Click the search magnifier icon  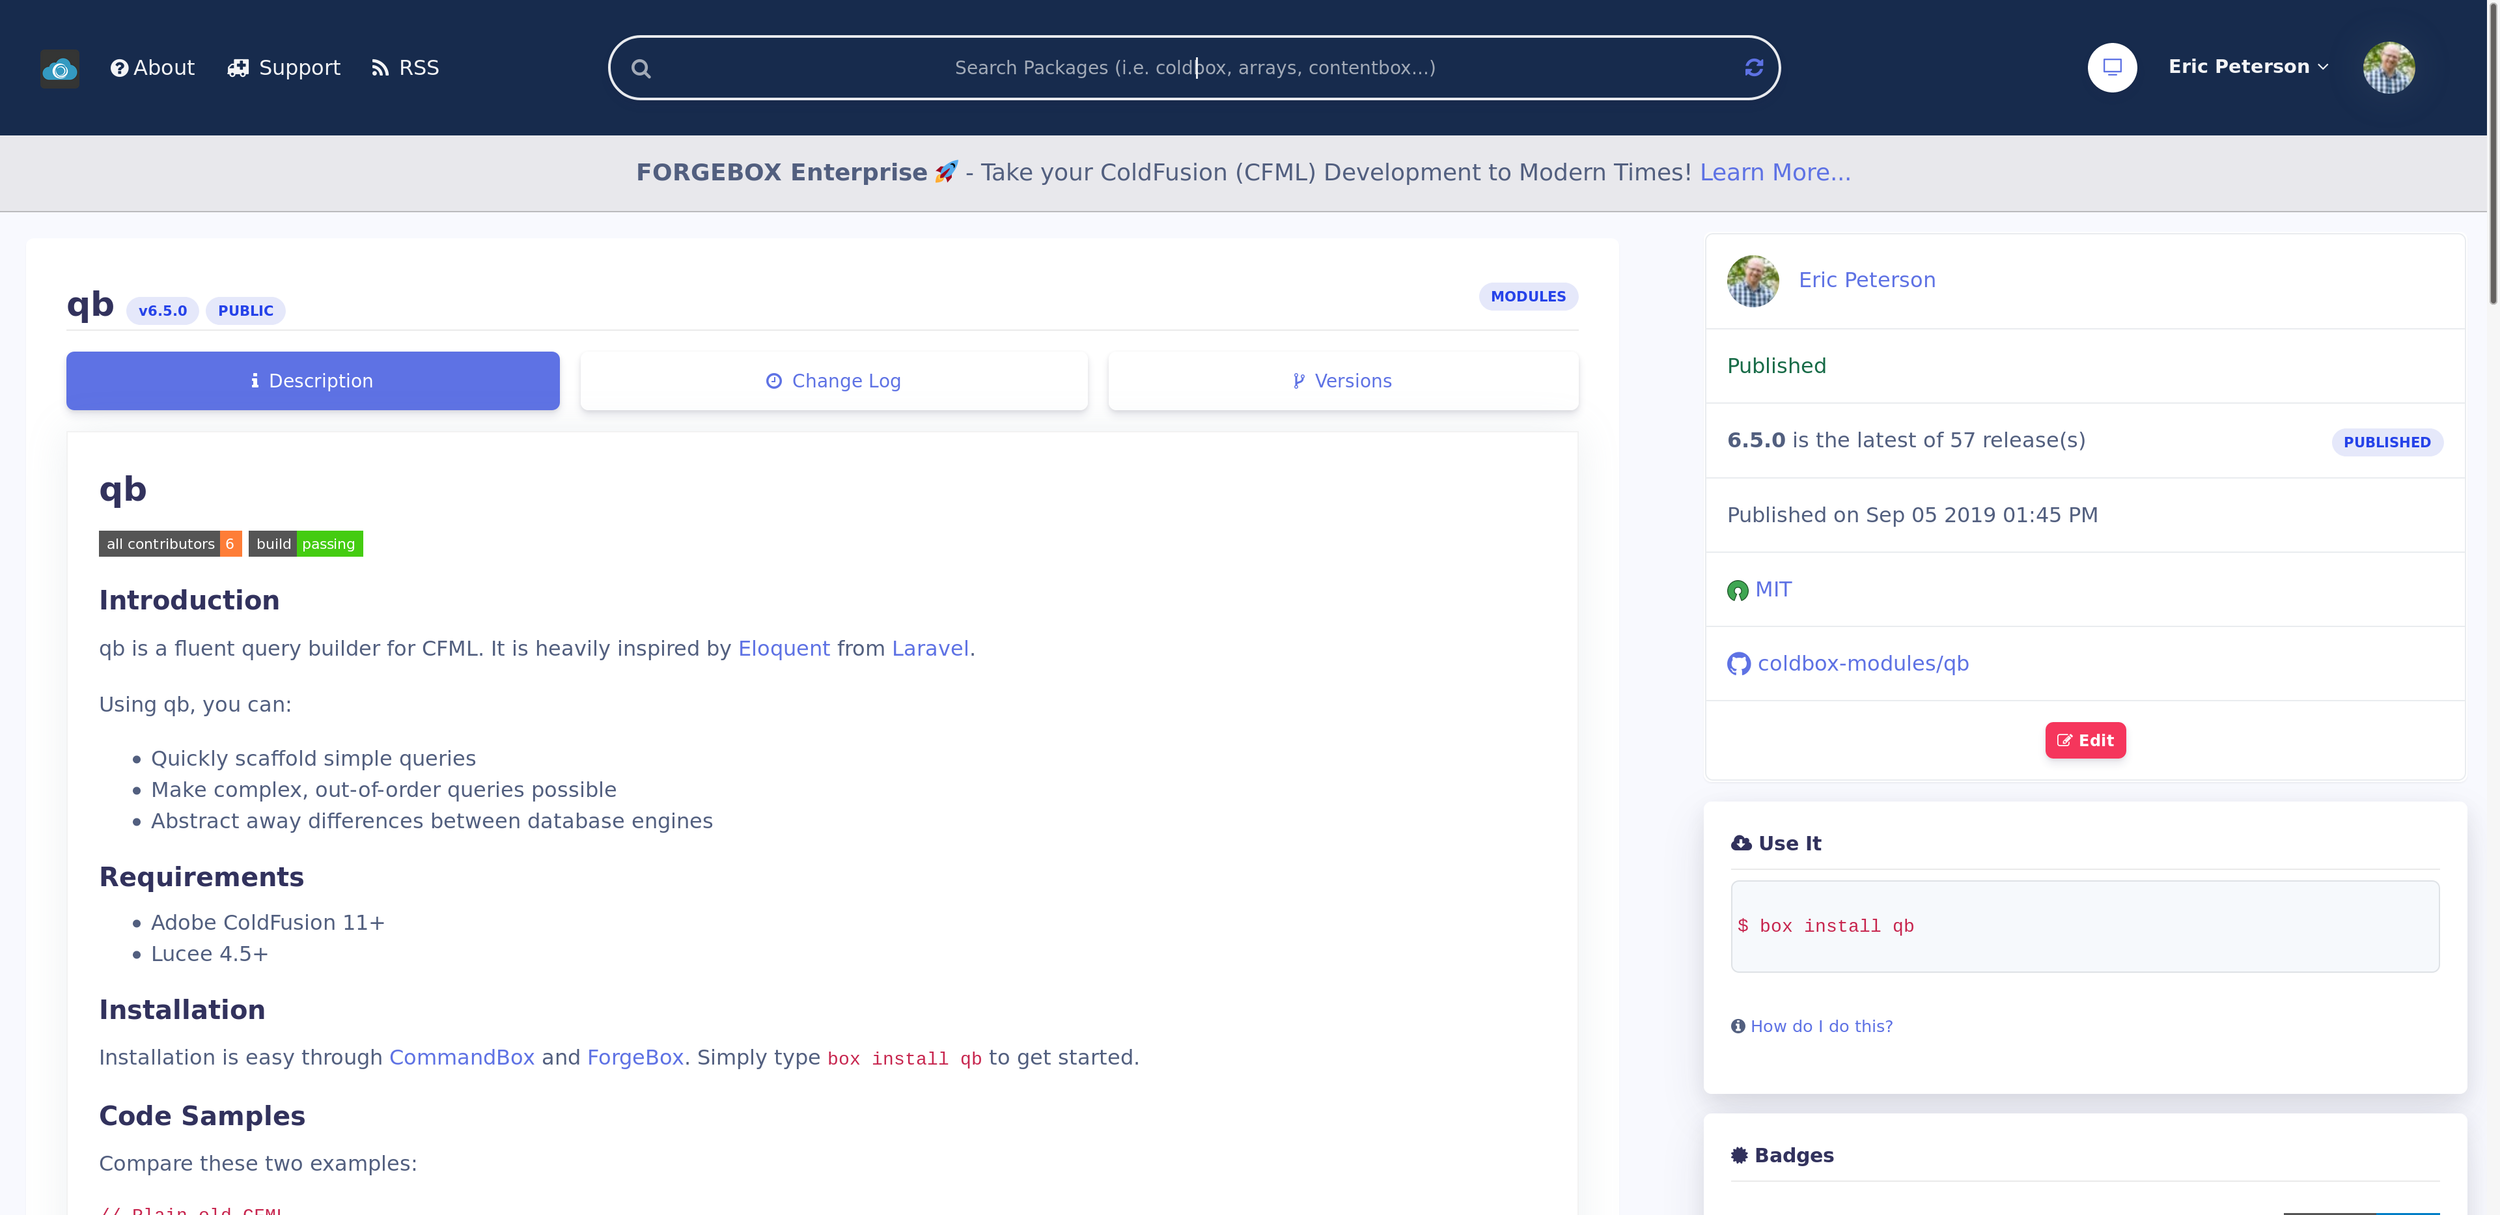point(641,68)
